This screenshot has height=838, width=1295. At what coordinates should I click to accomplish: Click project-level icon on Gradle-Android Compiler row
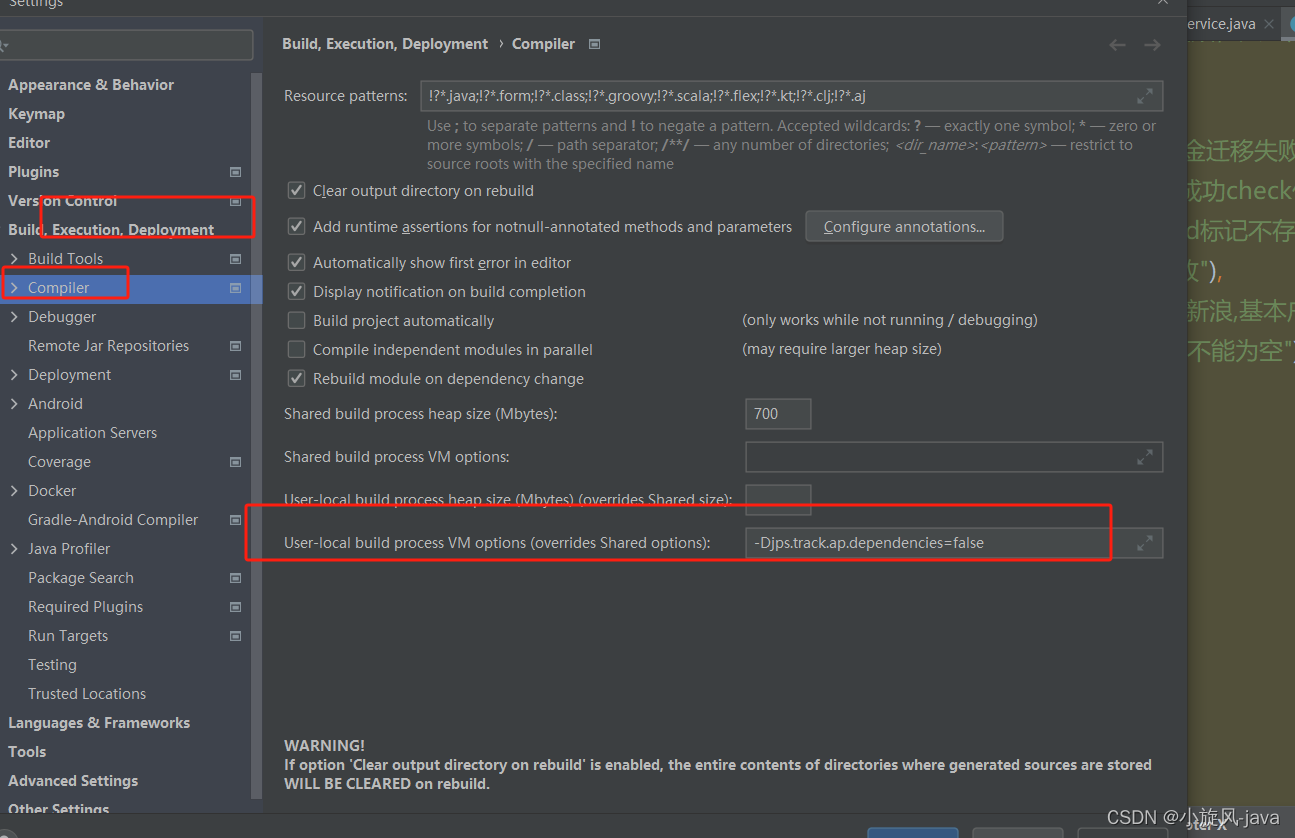tap(236, 520)
